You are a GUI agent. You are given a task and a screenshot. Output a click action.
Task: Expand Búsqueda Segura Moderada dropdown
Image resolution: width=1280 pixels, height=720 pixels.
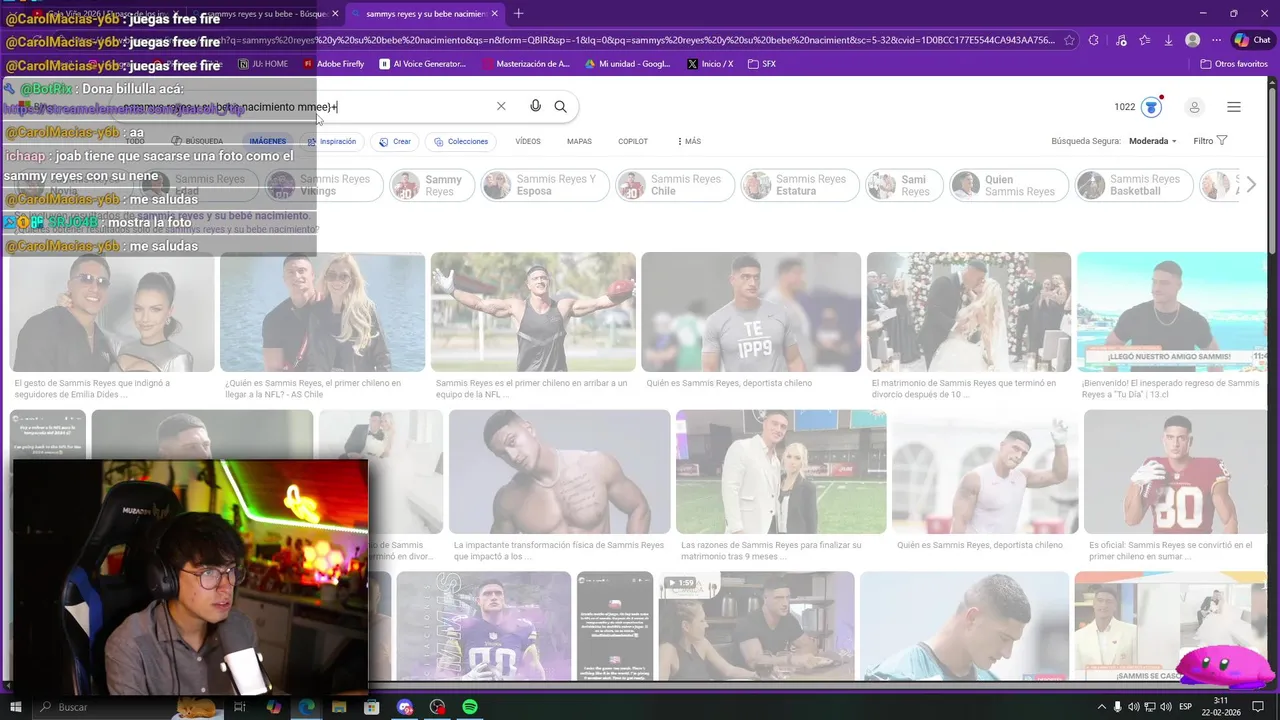point(1153,141)
